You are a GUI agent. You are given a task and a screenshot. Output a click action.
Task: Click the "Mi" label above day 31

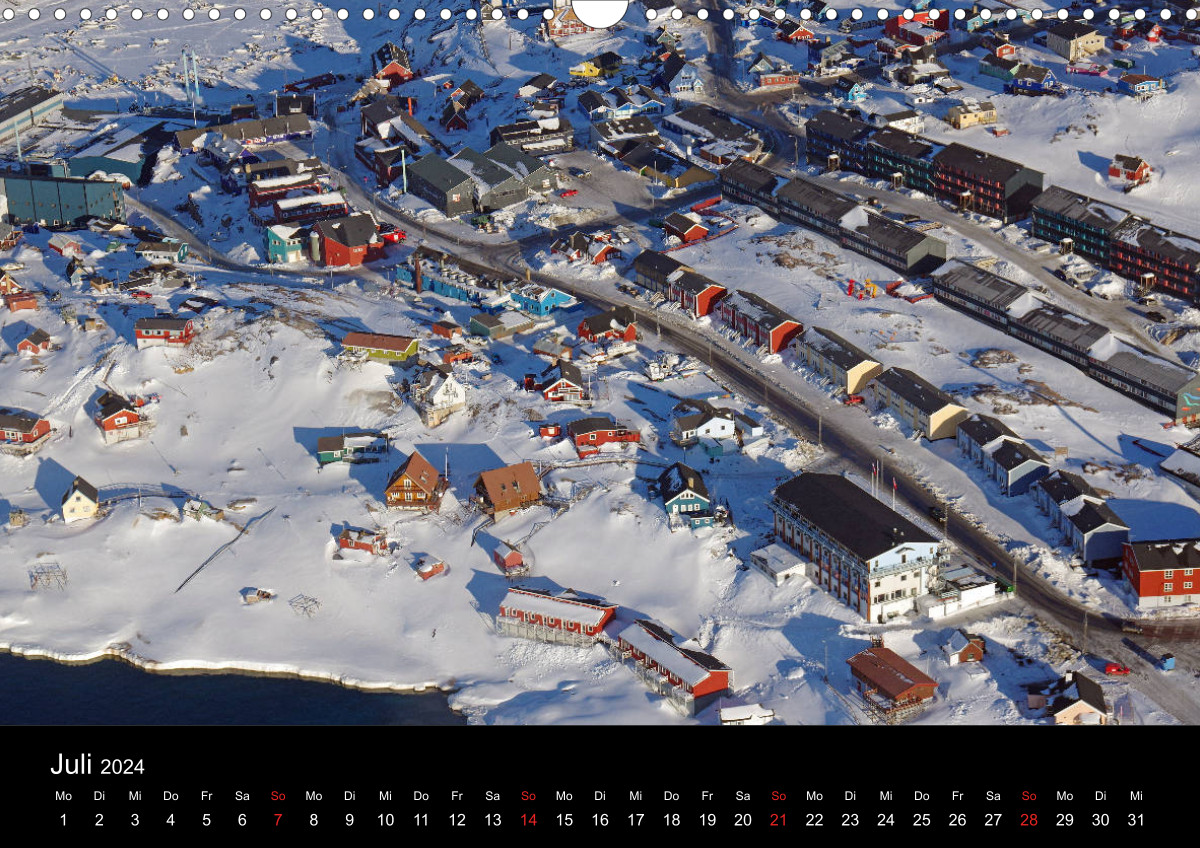tap(1136, 796)
